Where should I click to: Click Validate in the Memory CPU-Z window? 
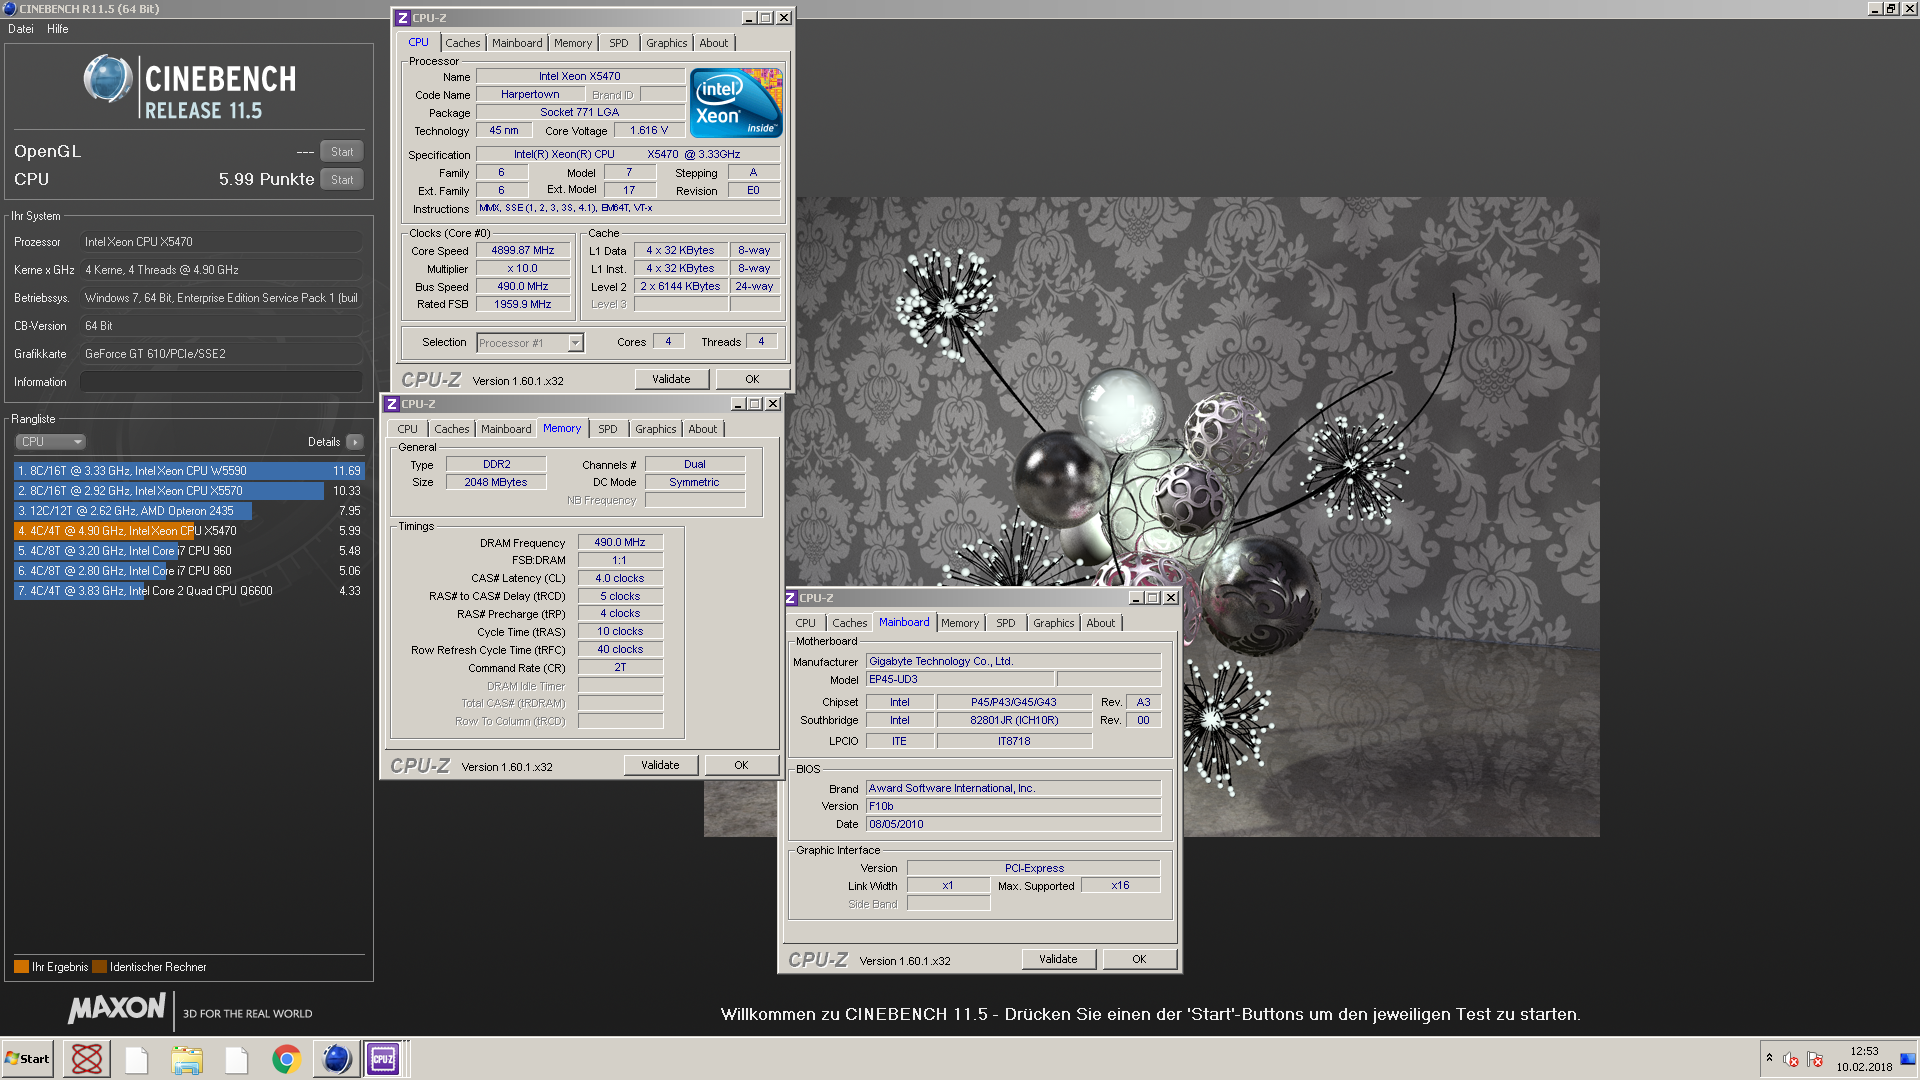pos(660,765)
